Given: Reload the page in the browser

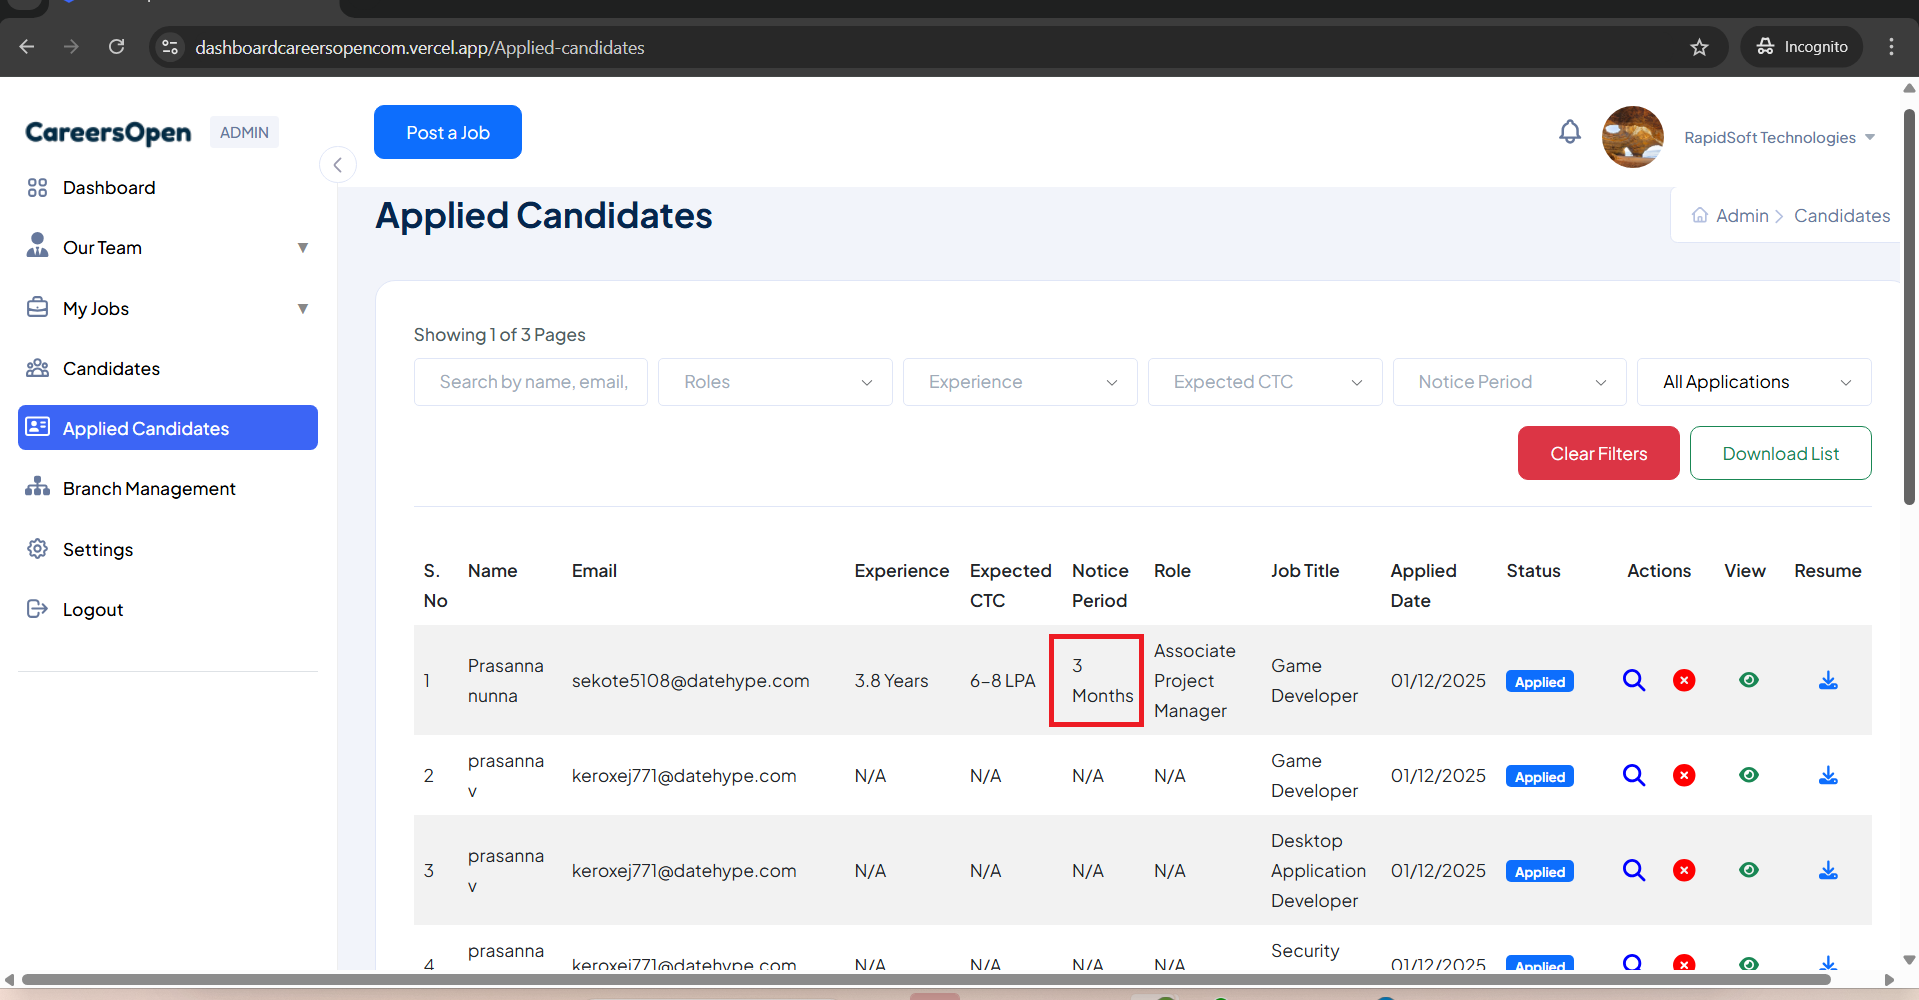Looking at the screenshot, I should pos(117,47).
